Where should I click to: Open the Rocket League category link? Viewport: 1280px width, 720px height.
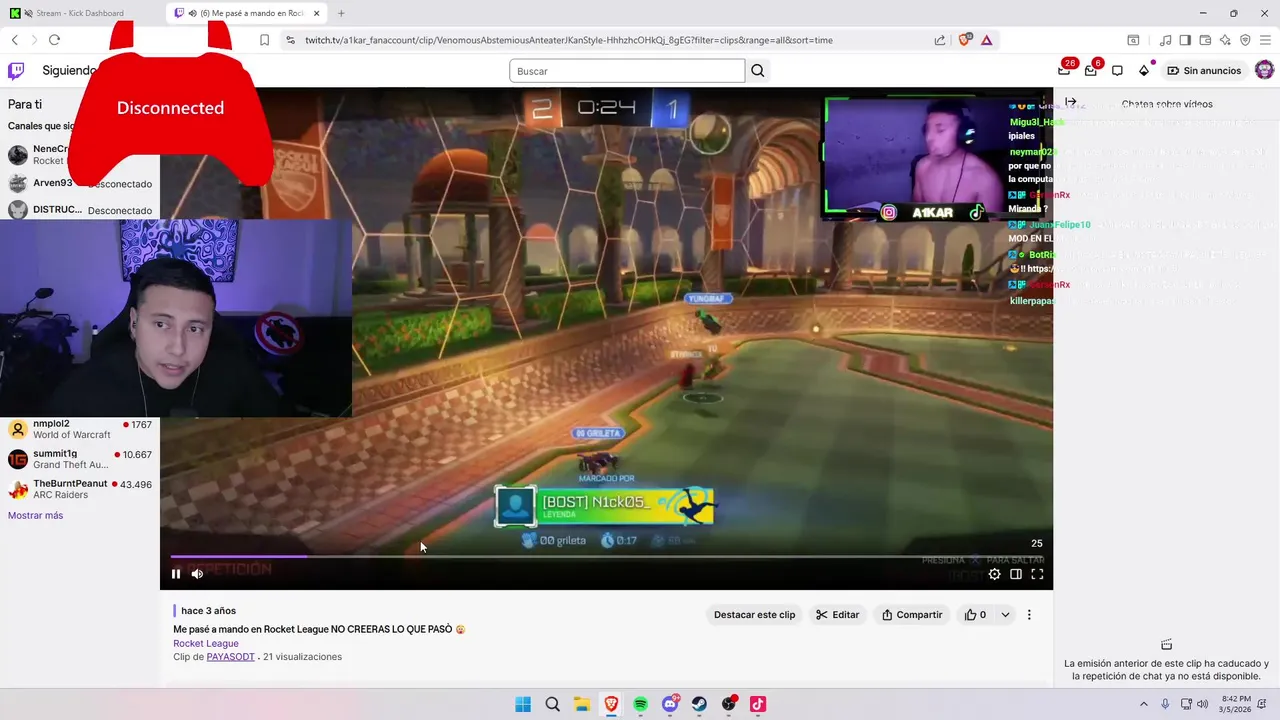coord(206,643)
